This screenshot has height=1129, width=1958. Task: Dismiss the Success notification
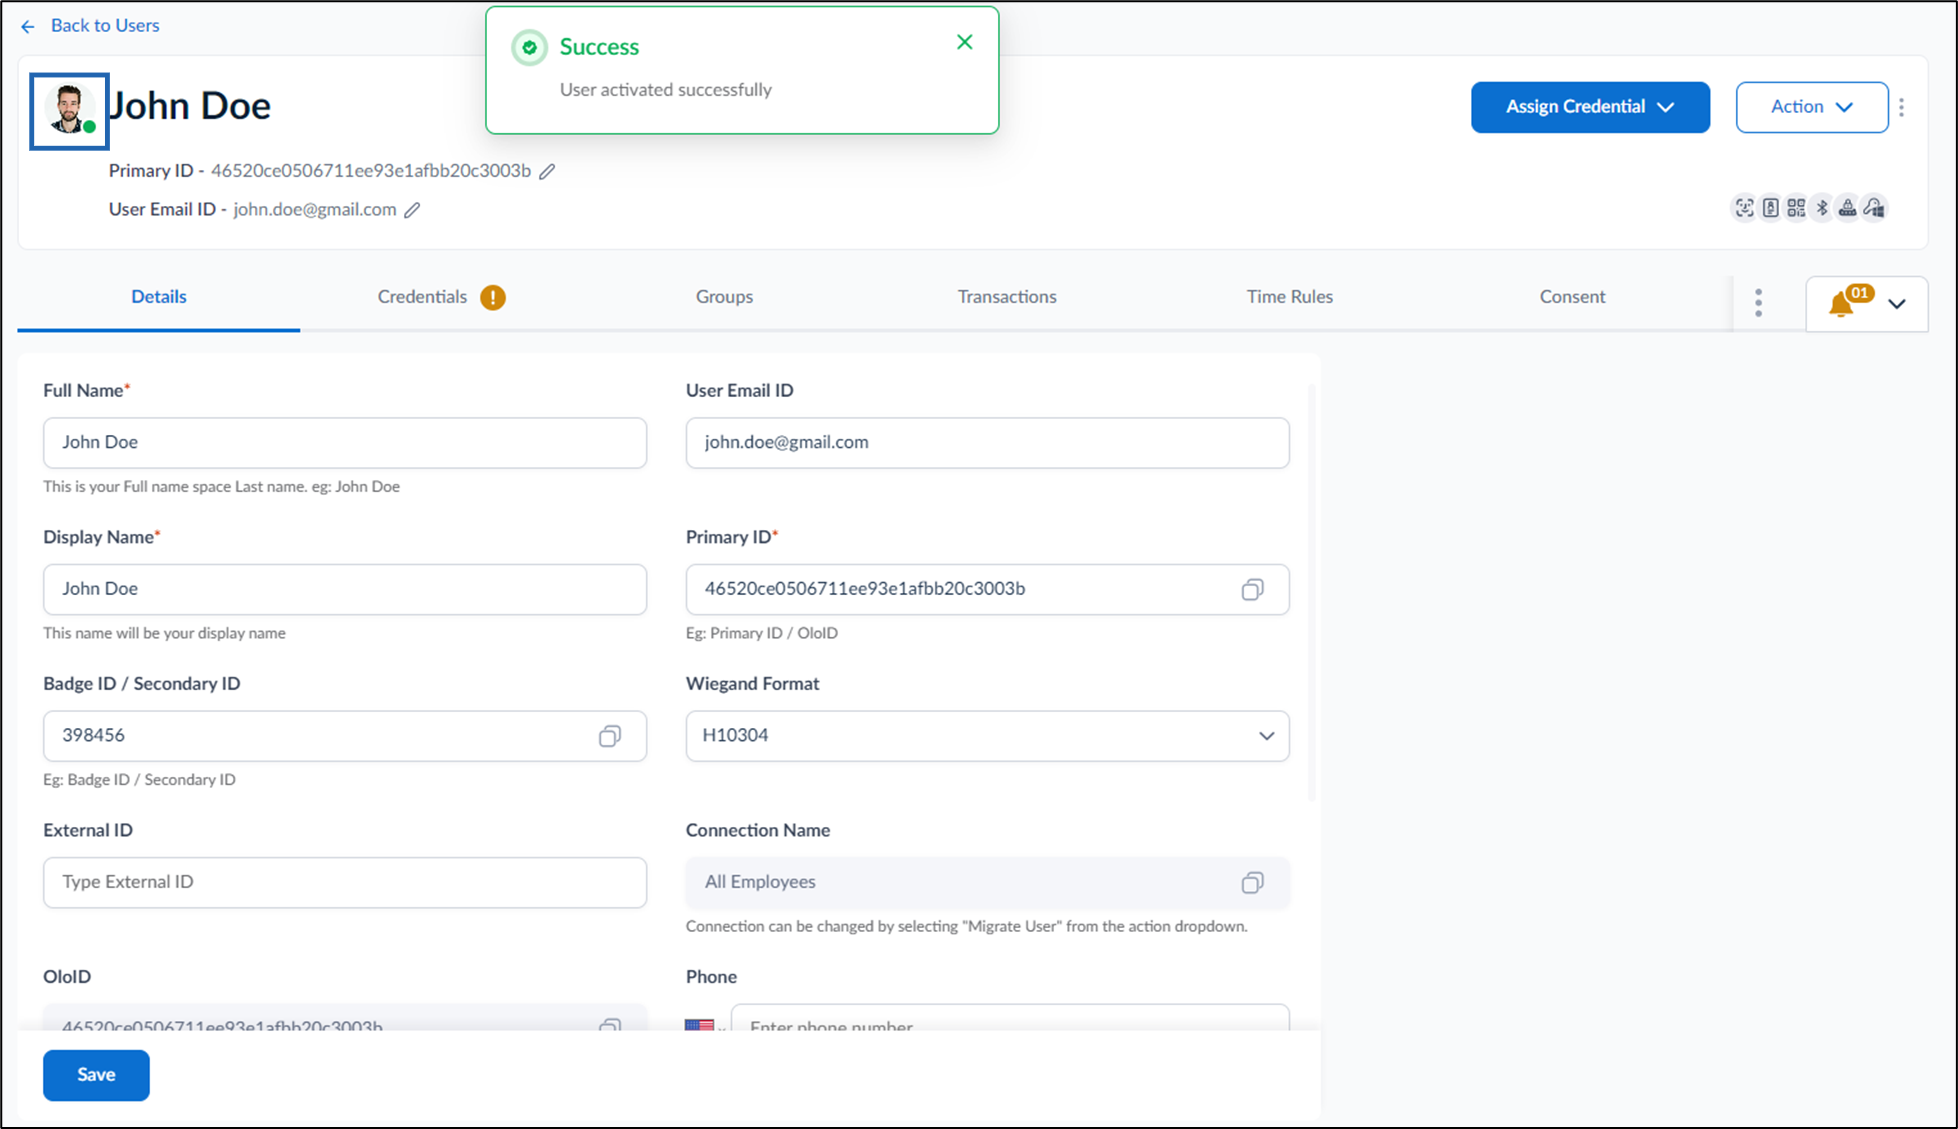click(964, 42)
